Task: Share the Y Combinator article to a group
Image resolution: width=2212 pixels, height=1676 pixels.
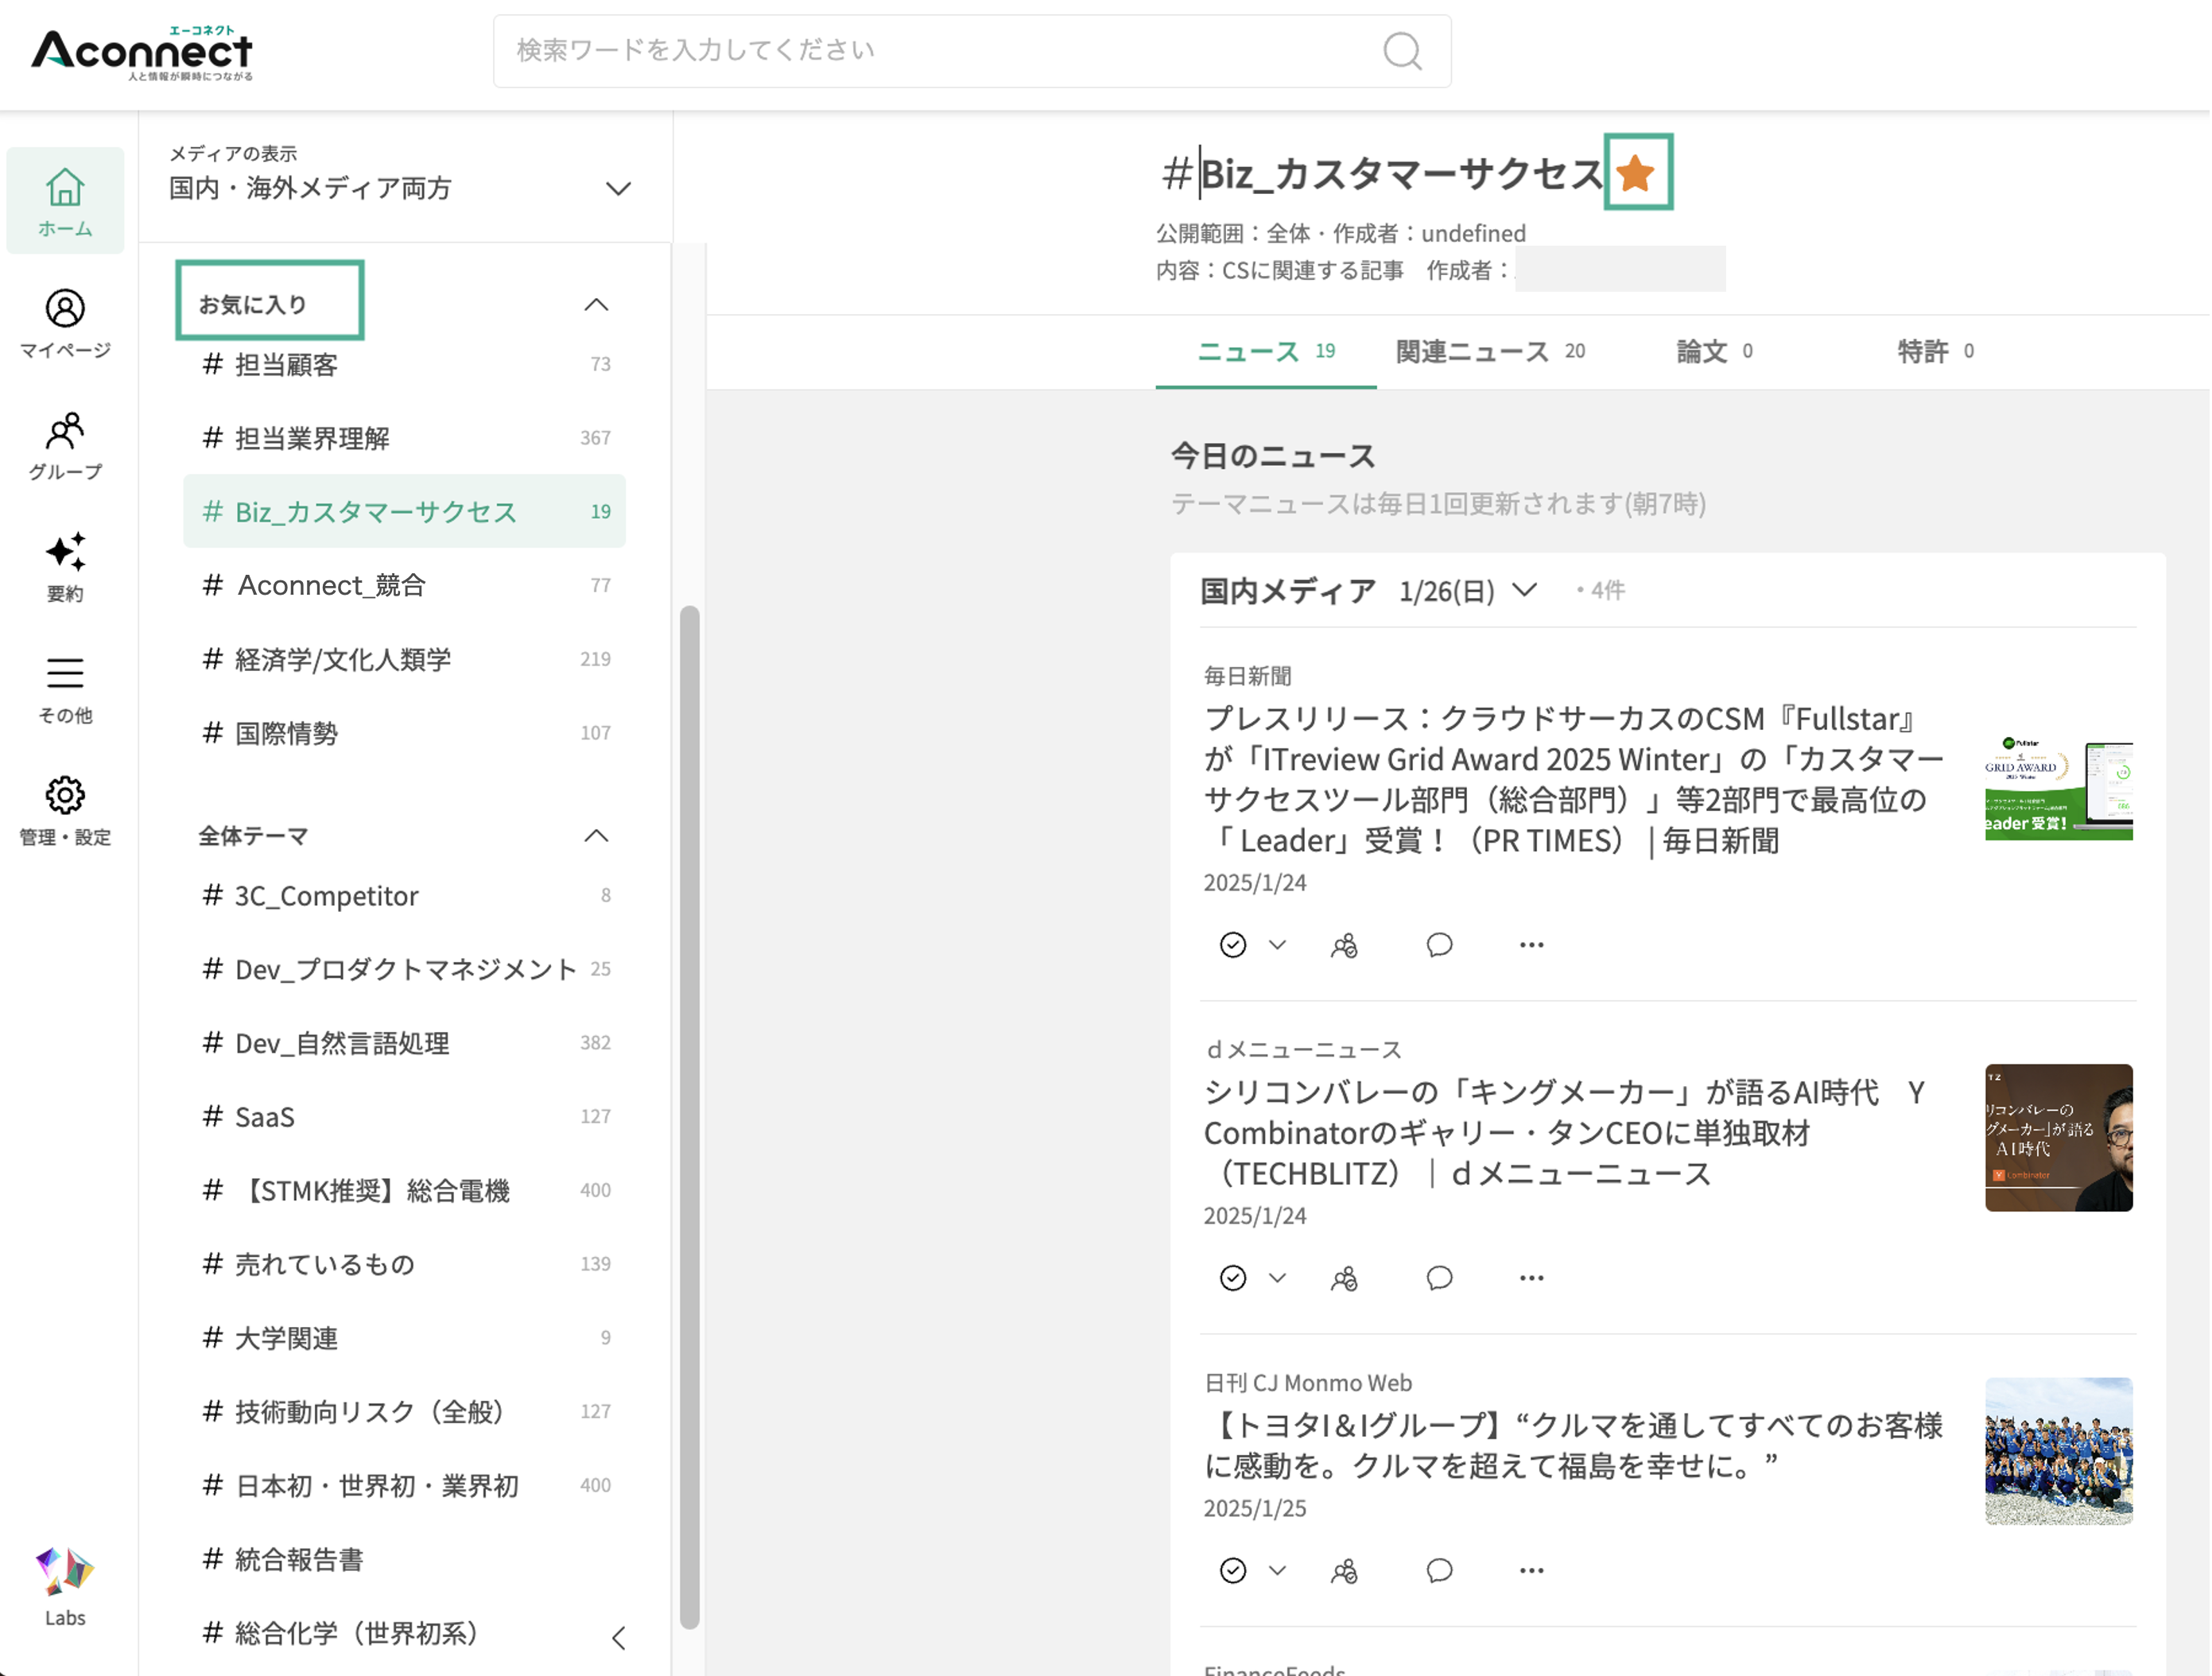Action: pyautogui.click(x=1344, y=1278)
